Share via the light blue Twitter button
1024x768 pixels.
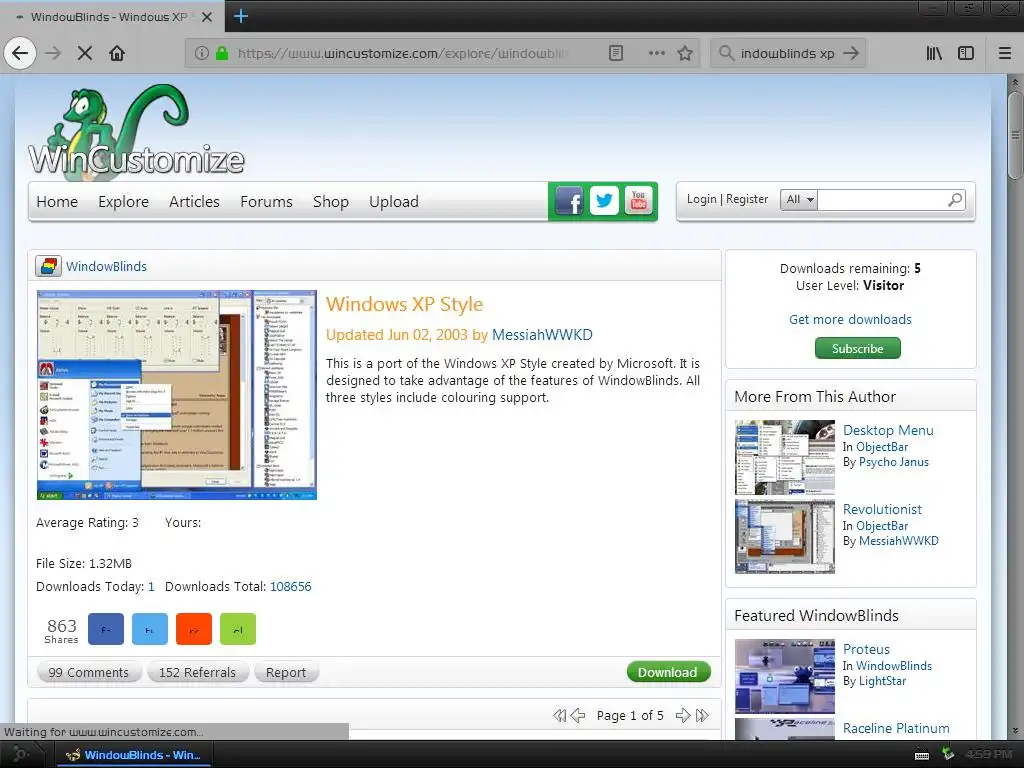pos(150,630)
